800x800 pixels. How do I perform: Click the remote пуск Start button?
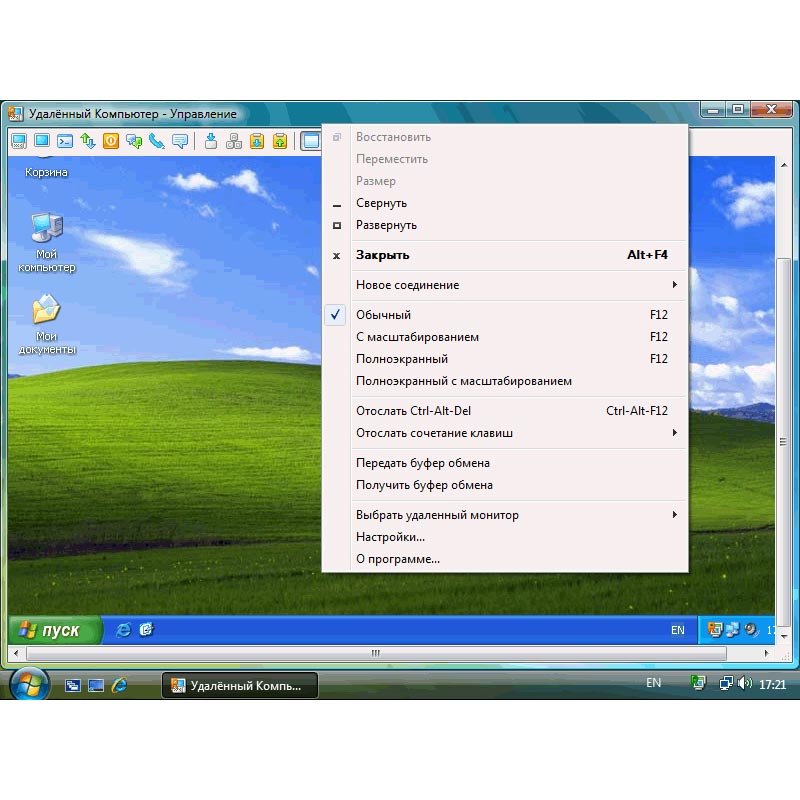[x=55, y=630]
